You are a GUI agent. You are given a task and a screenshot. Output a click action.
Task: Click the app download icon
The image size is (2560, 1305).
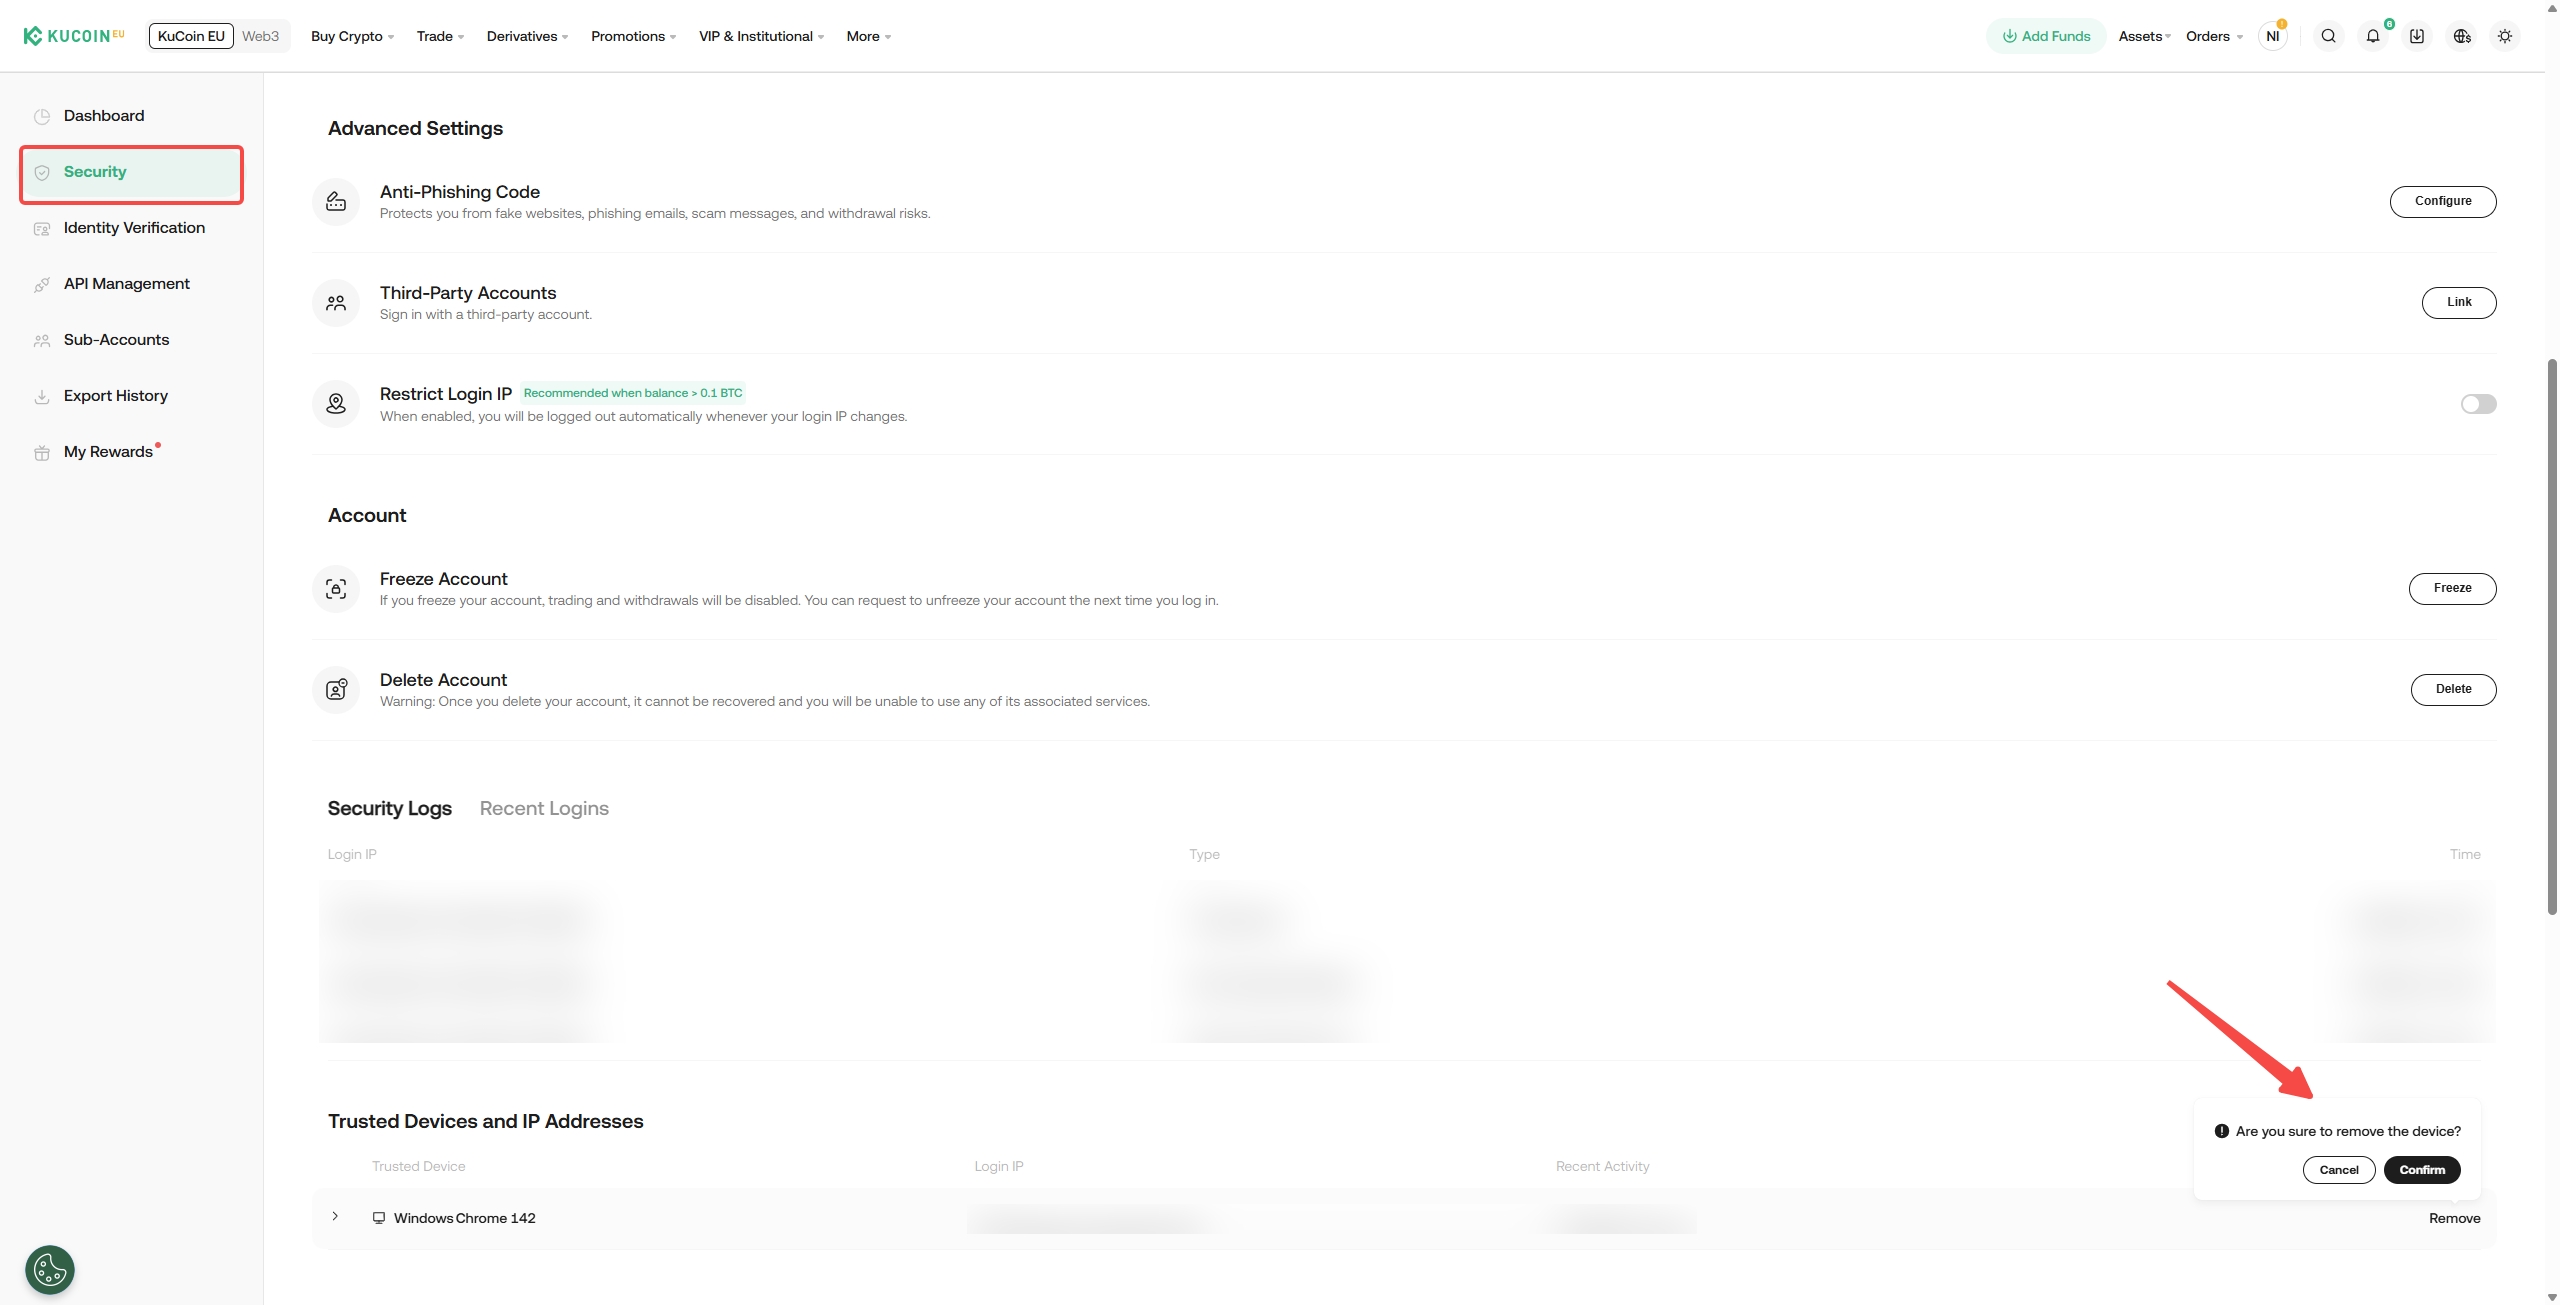[x=2416, y=36]
